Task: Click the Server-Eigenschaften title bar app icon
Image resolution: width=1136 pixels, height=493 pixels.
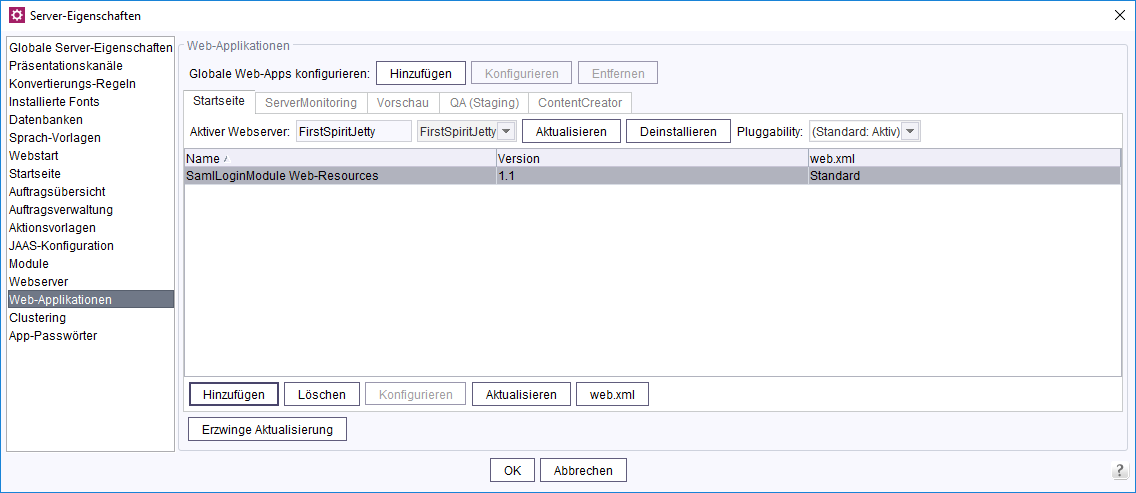Action: tap(15, 15)
